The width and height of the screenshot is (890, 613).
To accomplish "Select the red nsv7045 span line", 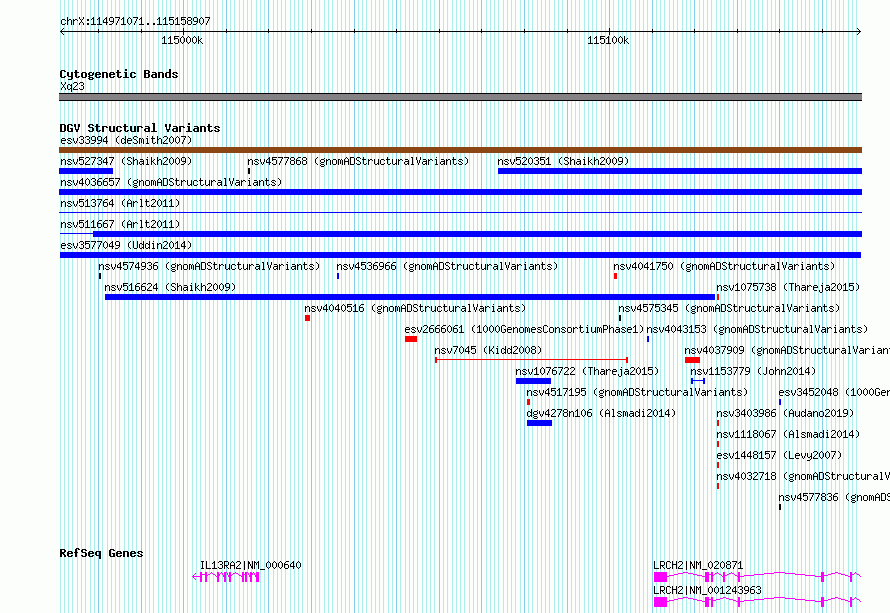I will coord(531,360).
